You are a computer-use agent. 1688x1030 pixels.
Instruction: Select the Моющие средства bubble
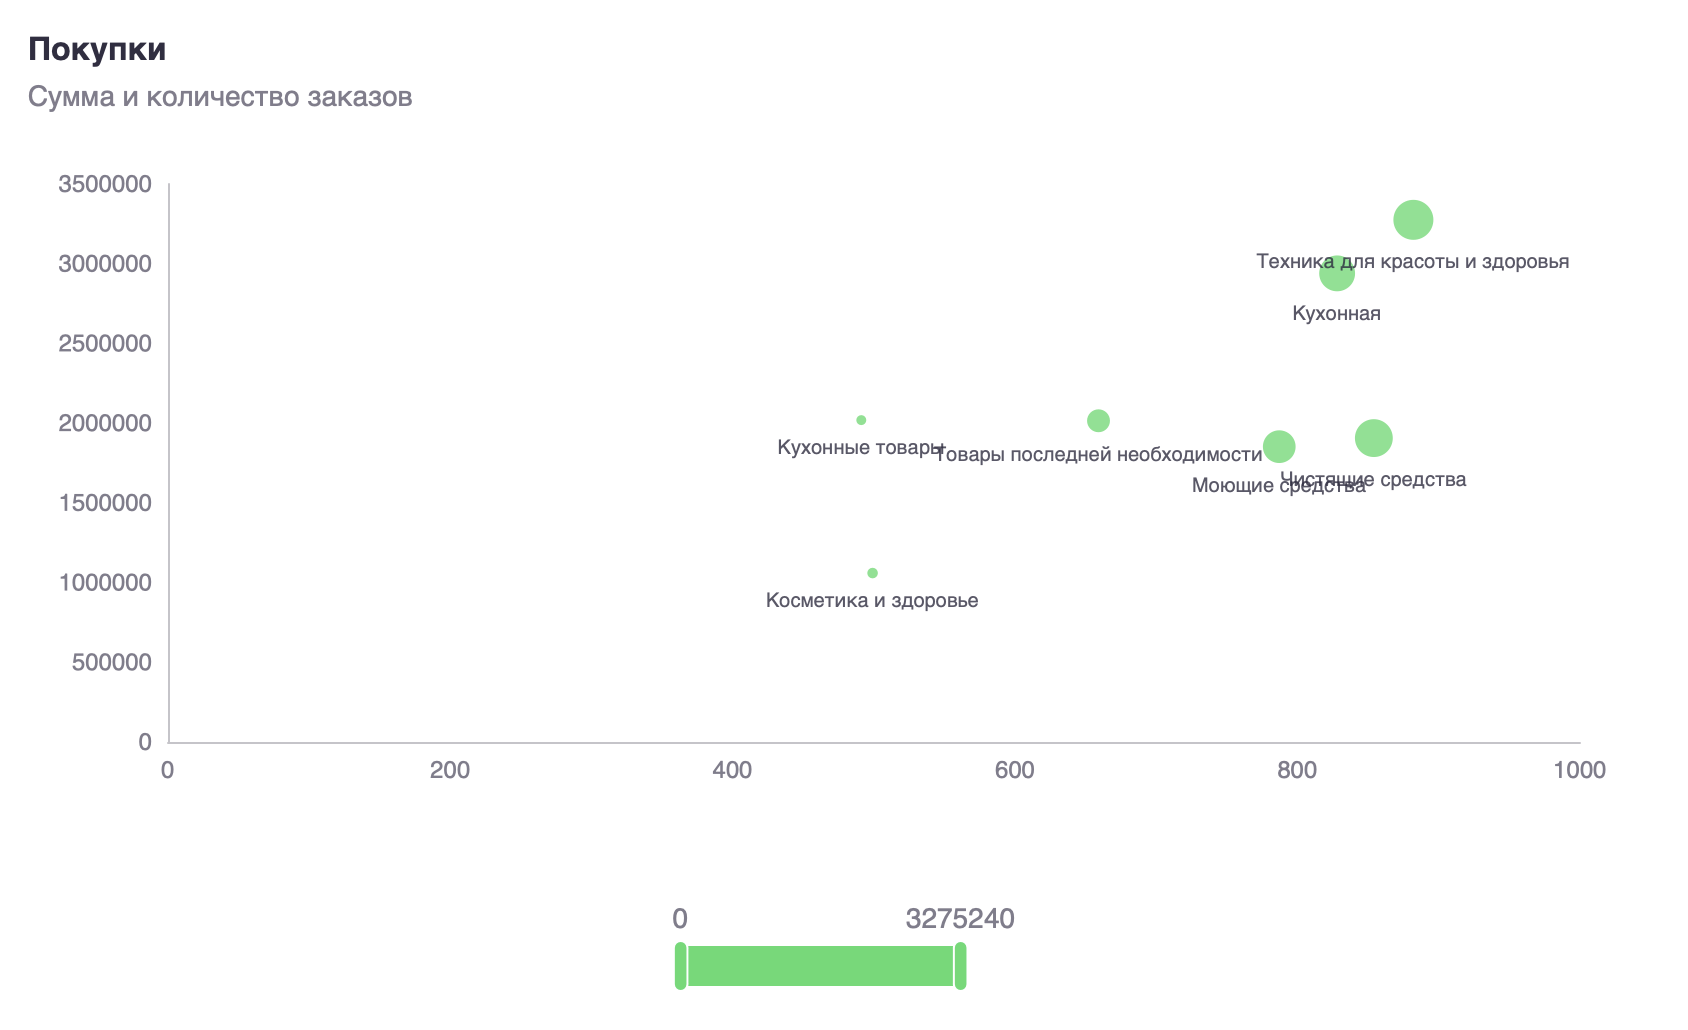1278,446
